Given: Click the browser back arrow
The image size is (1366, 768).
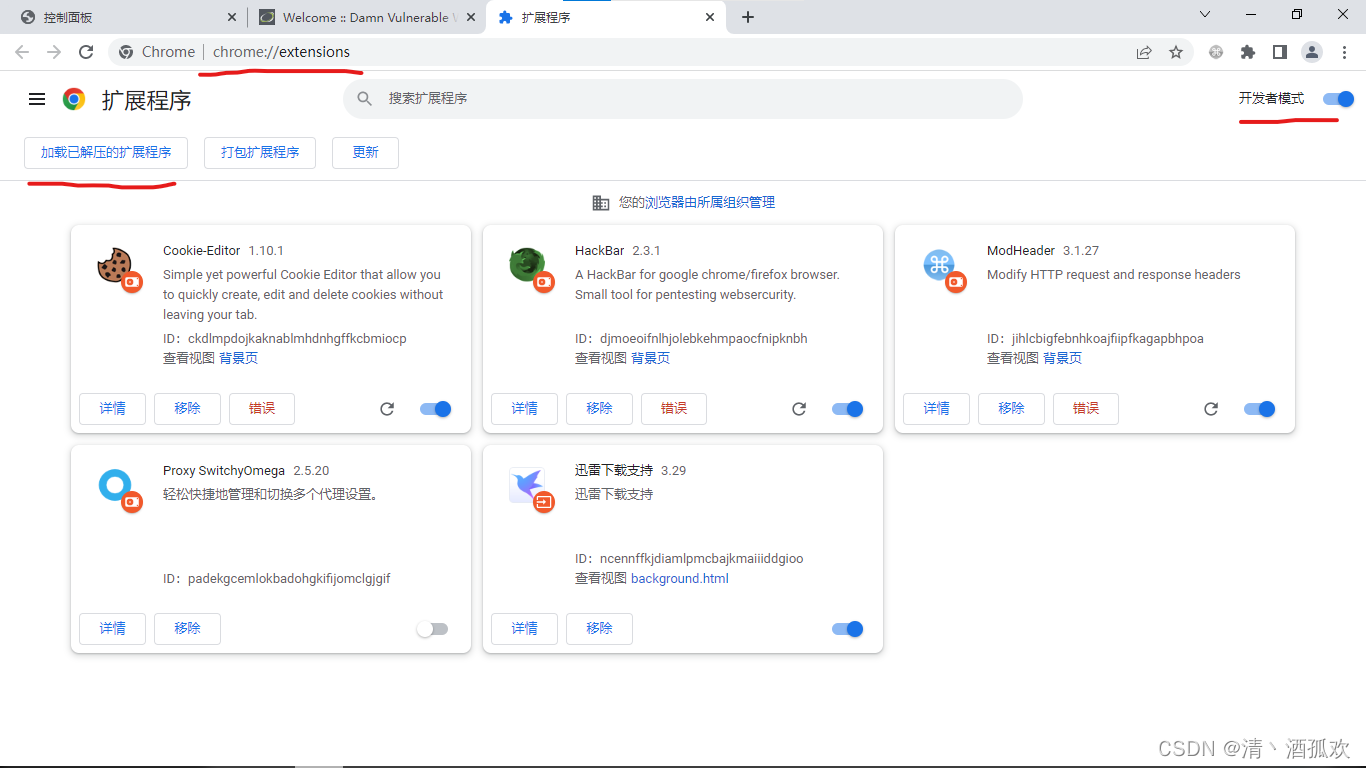Looking at the screenshot, I should (22, 52).
